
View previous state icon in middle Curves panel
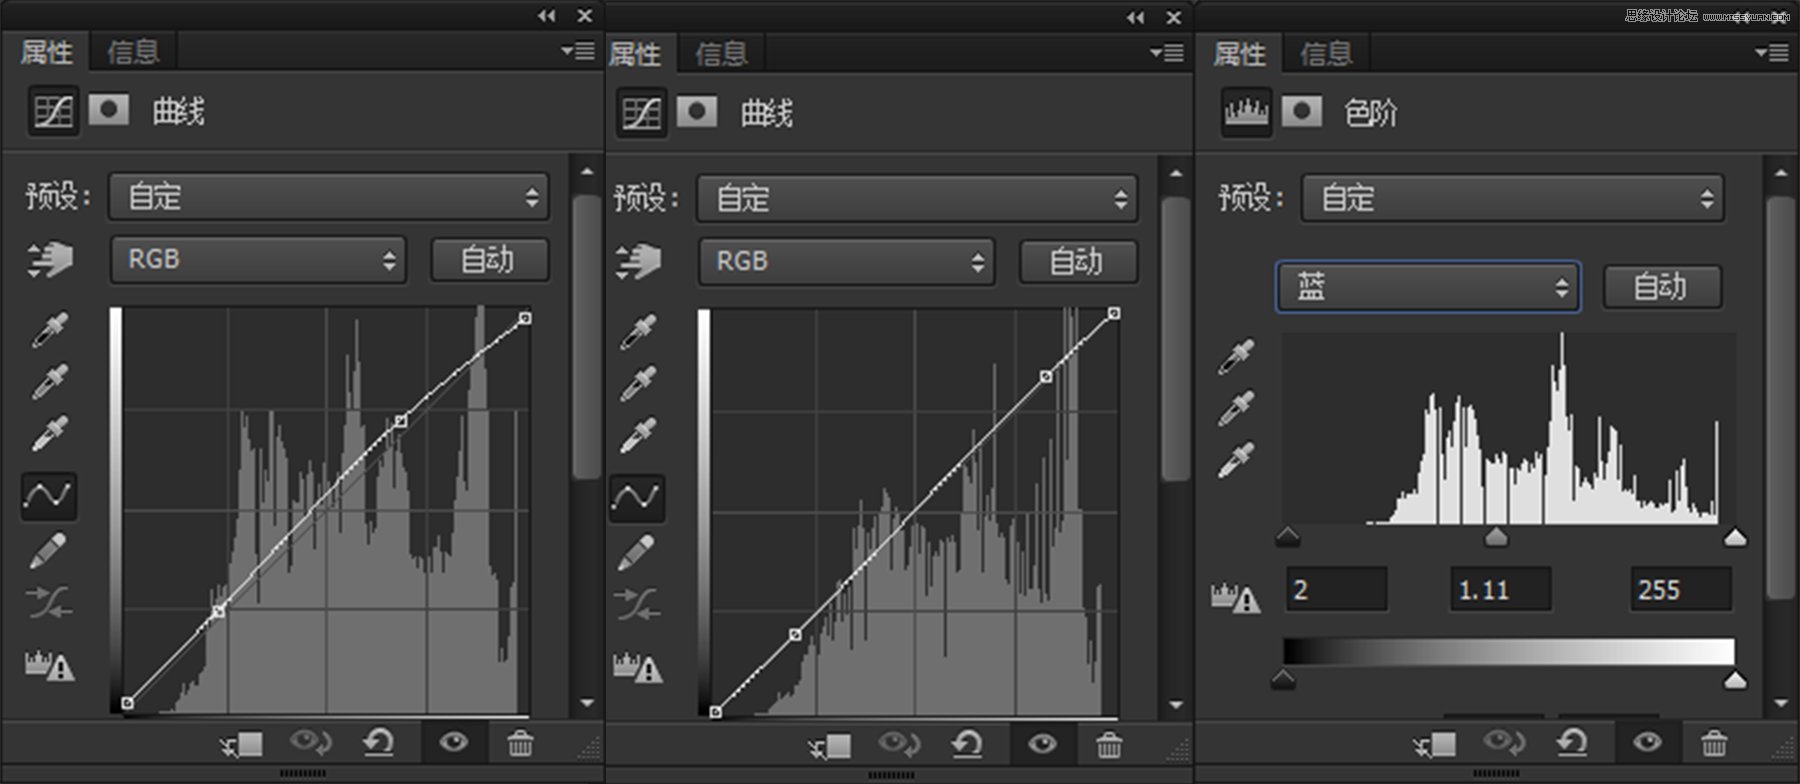tap(899, 745)
